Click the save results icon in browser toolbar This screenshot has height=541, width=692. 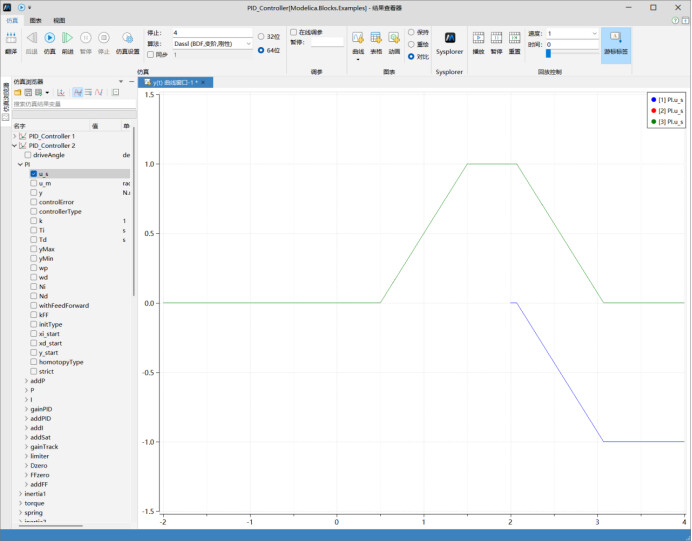(28, 92)
